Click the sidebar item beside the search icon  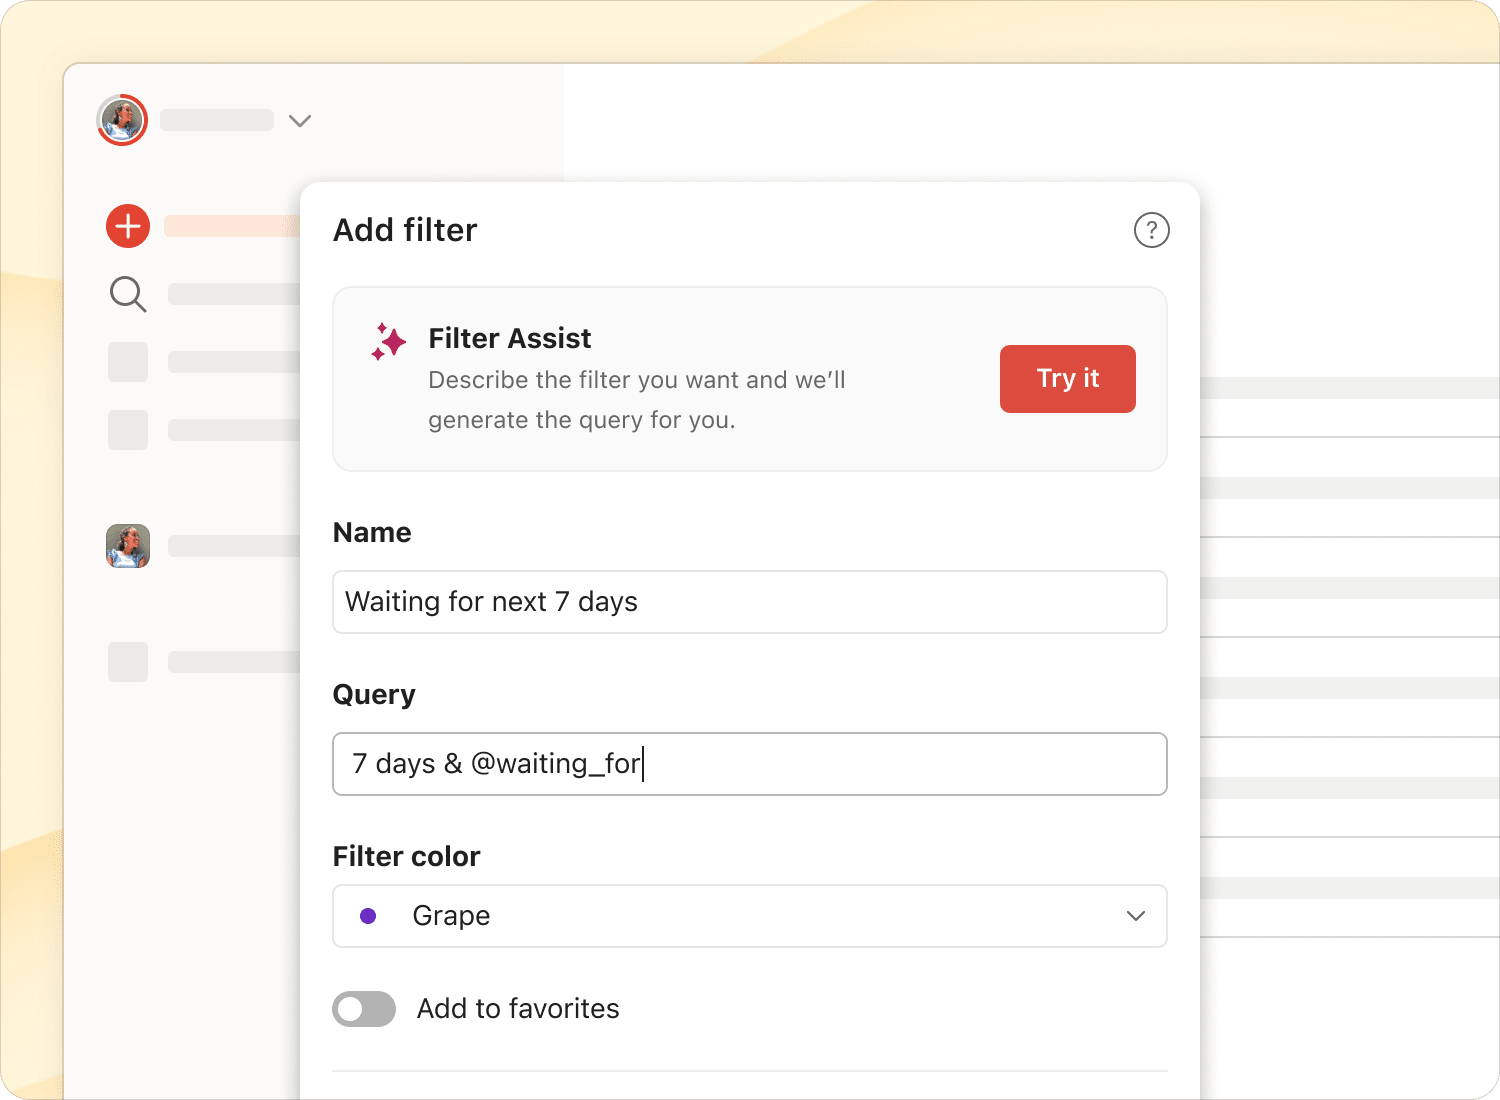234,294
